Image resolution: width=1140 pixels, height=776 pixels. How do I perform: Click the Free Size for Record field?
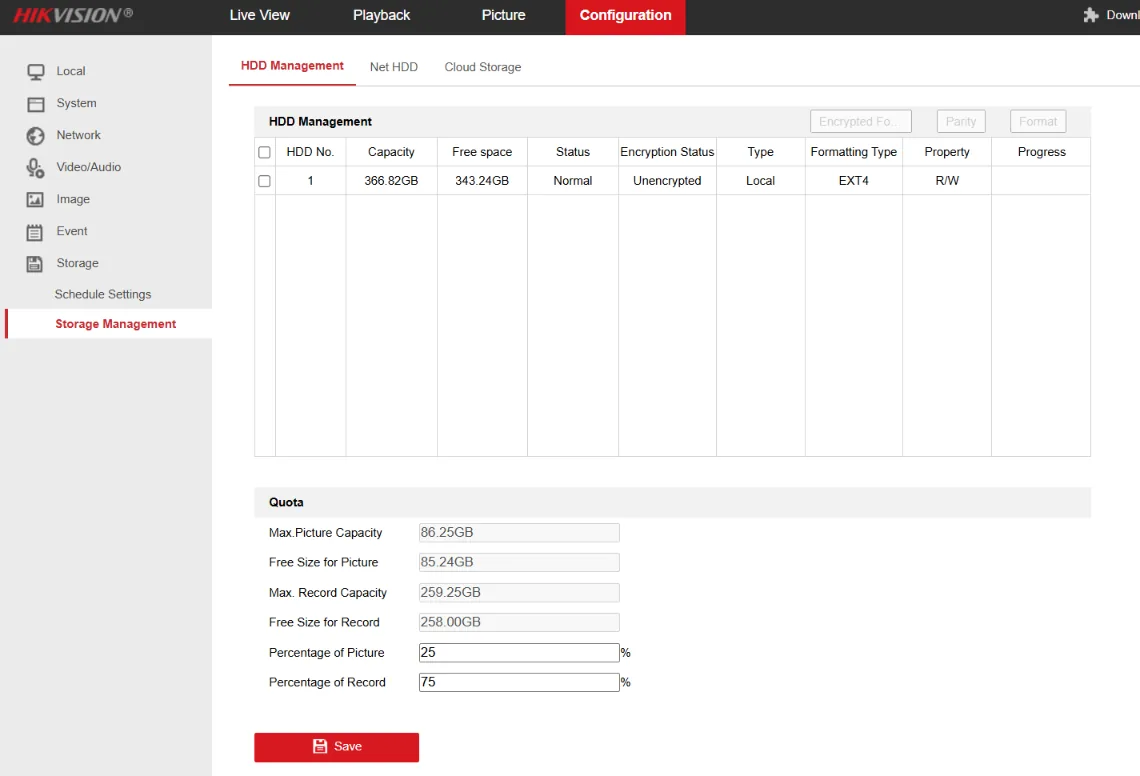[519, 623]
